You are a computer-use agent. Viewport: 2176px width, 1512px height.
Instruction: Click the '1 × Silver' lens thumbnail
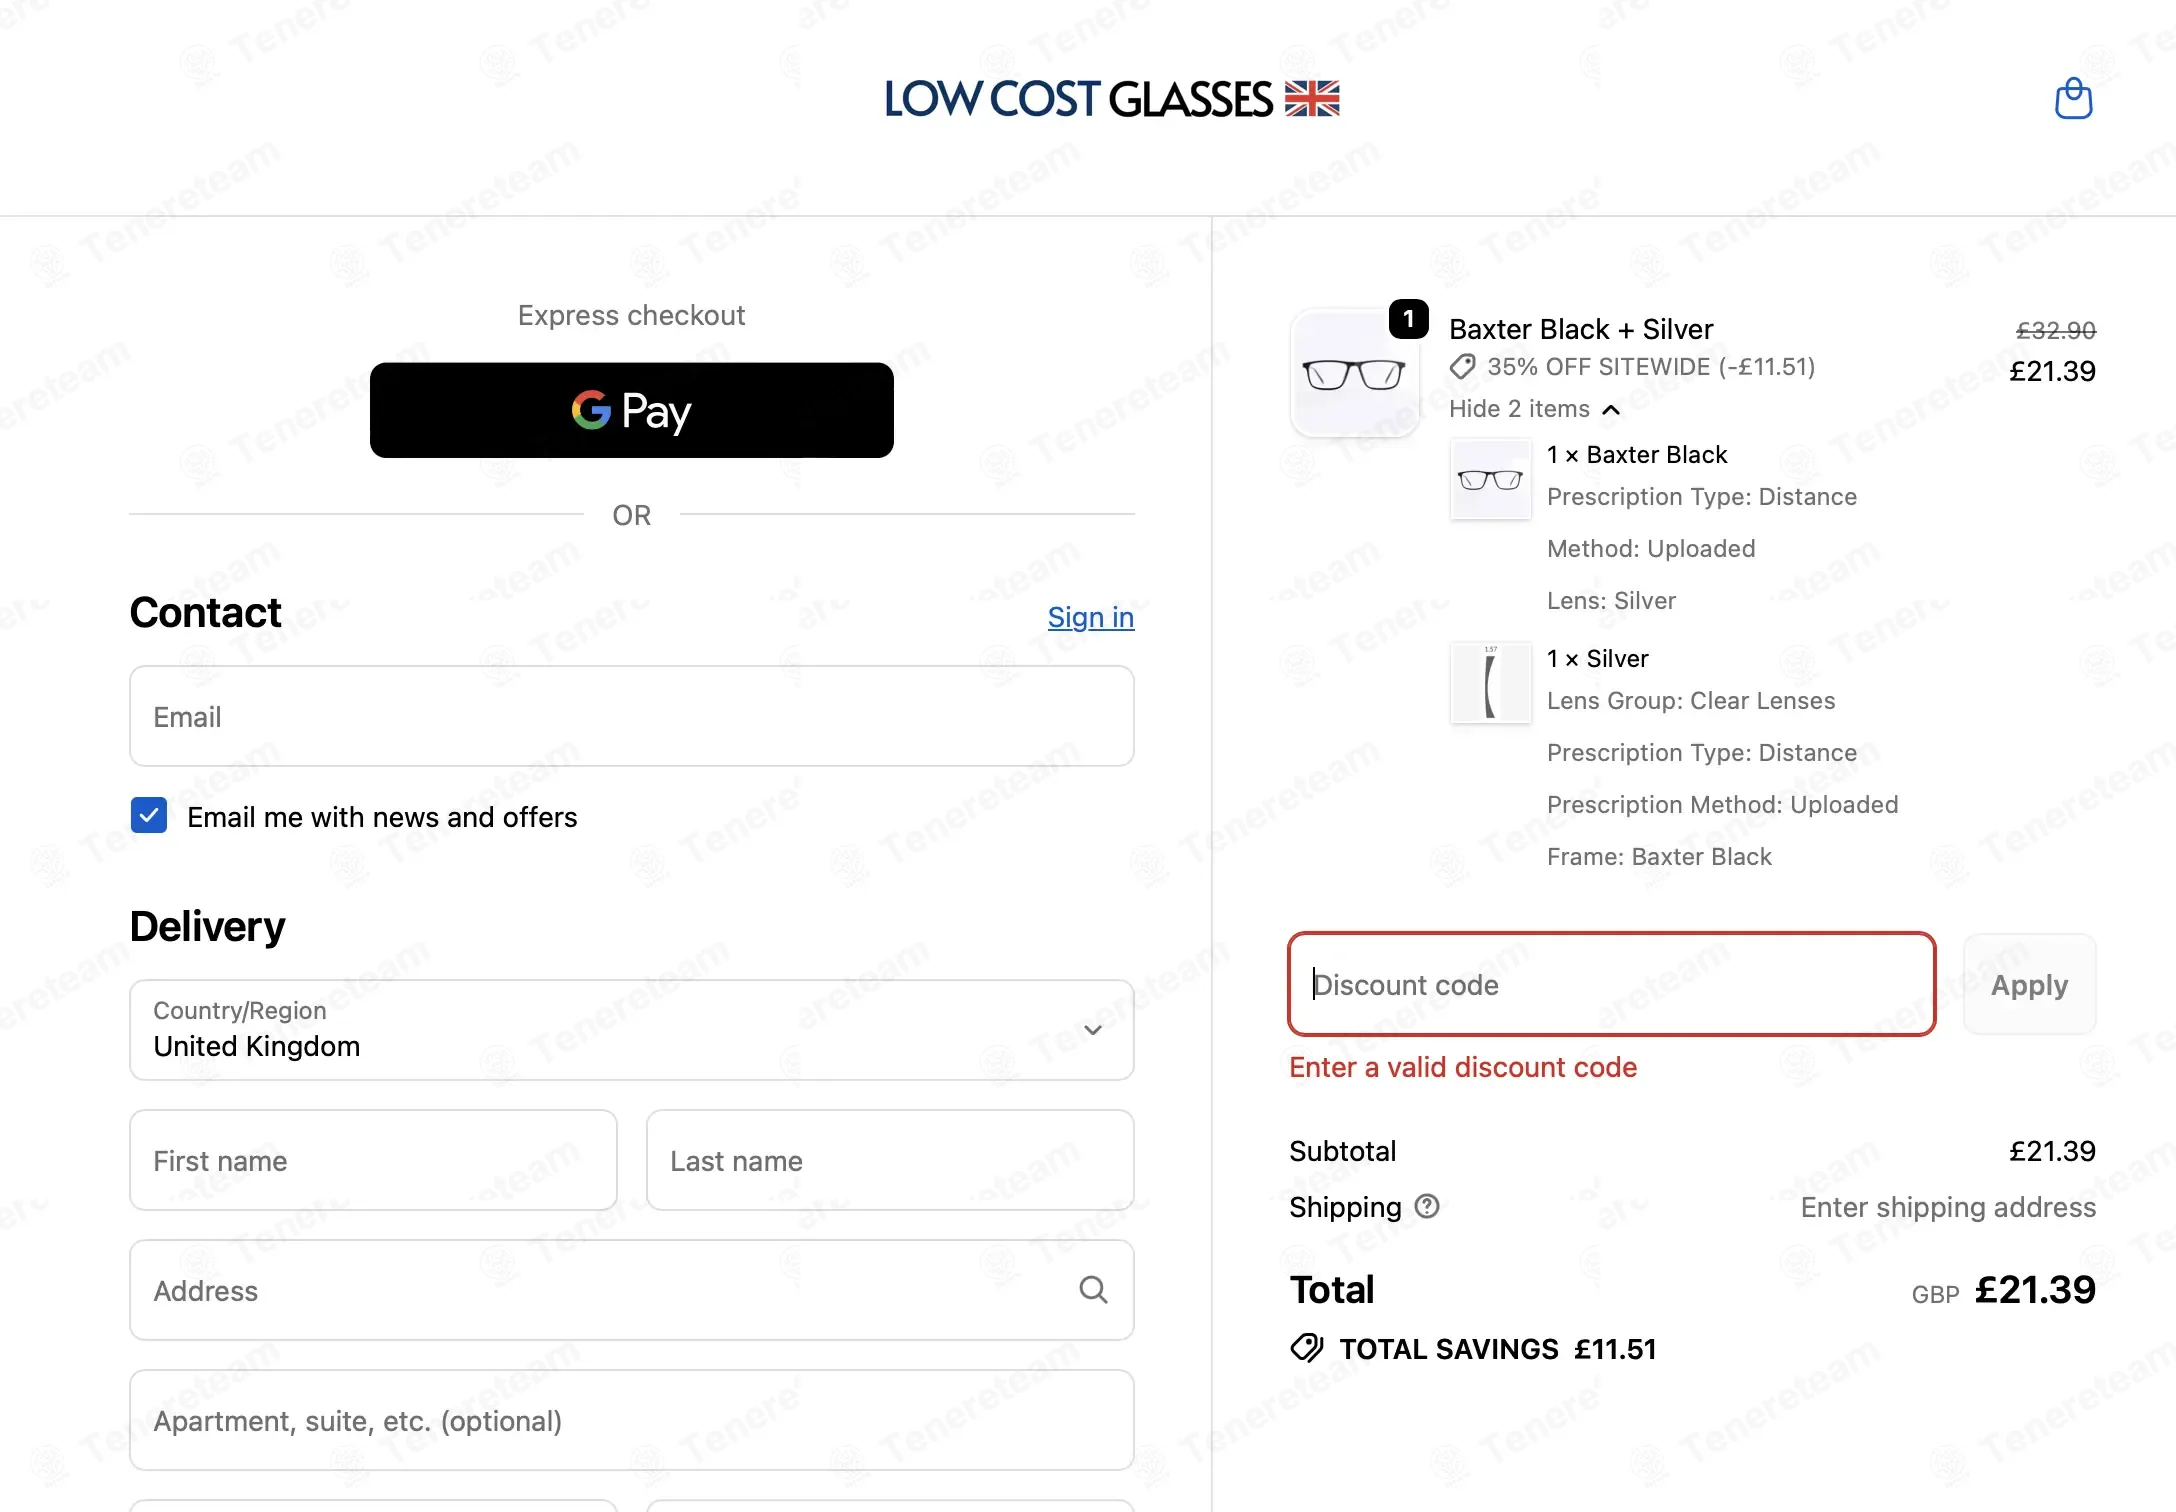(1490, 682)
